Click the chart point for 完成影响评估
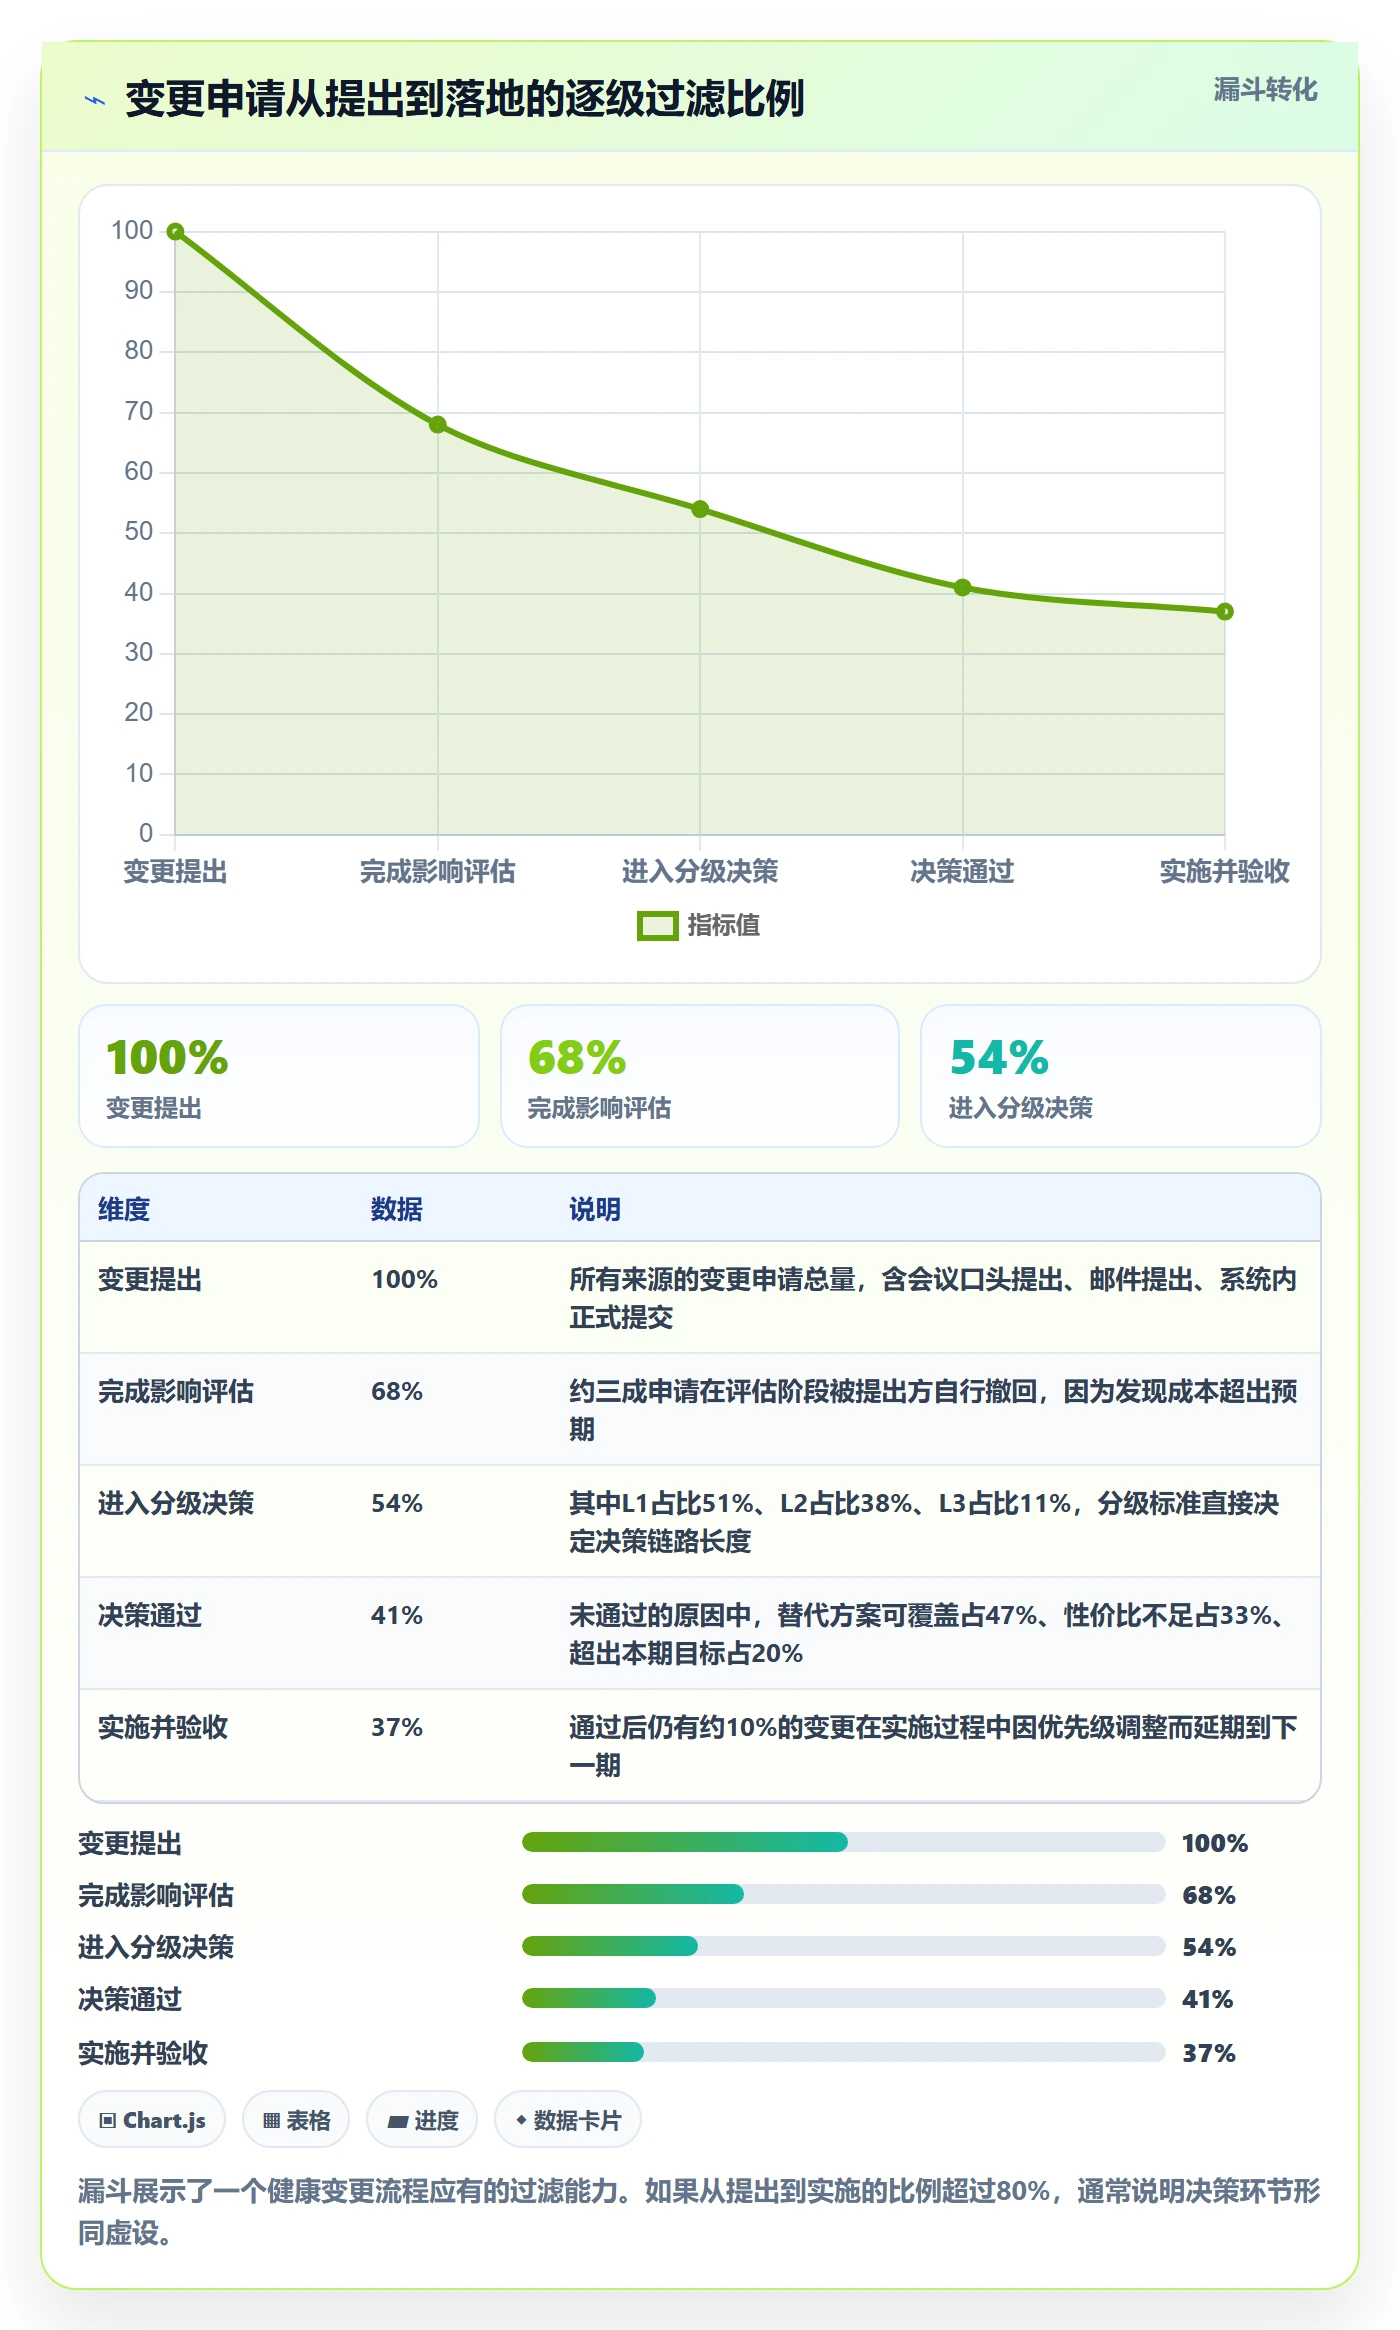The height and width of the screenshot is (2330, 1400). [438, 425]
